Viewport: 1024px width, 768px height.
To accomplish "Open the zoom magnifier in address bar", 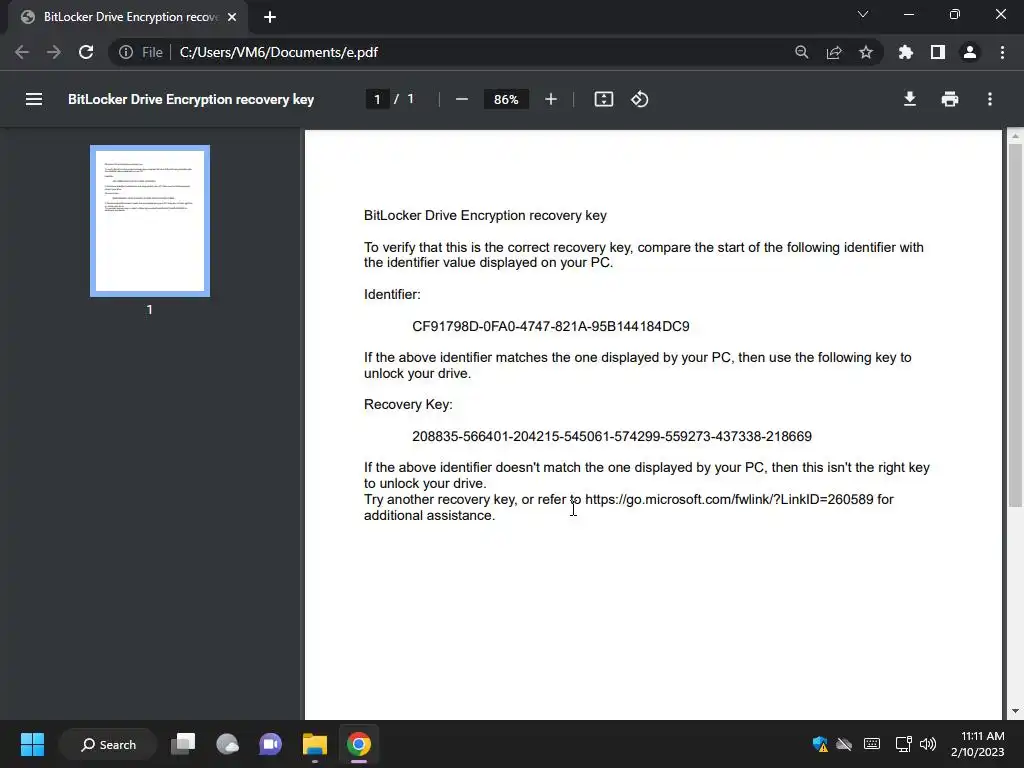I will (x=801, y=52).
